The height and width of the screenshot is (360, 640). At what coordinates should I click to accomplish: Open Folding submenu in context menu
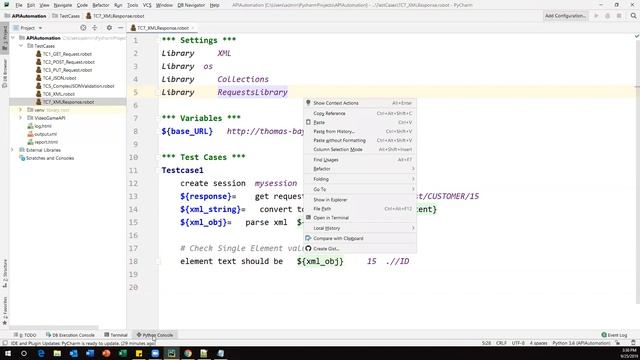[360, 179]
